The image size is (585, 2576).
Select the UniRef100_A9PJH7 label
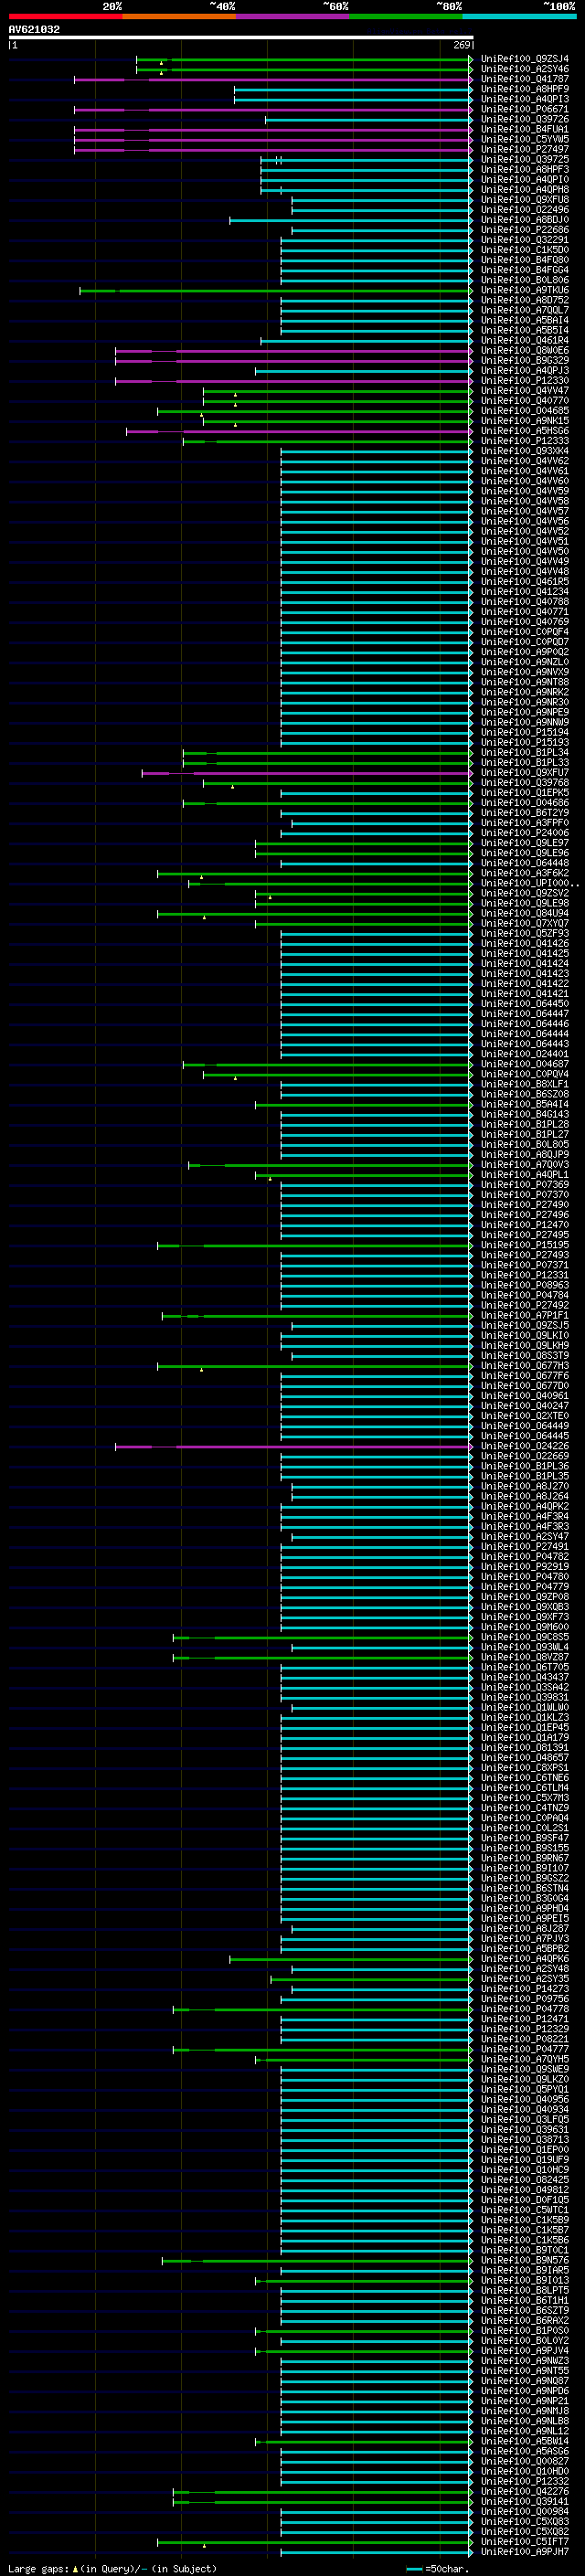524,2551
